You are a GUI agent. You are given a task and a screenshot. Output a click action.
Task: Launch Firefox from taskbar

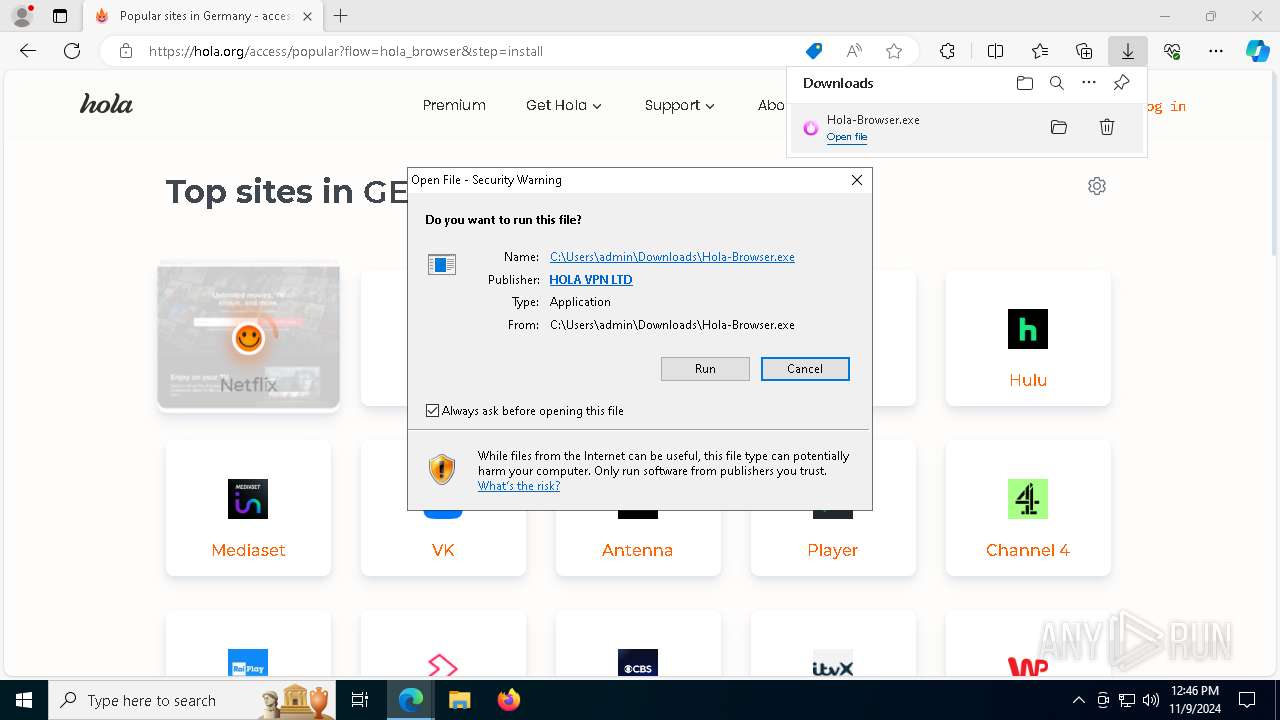tap(509, 700)
